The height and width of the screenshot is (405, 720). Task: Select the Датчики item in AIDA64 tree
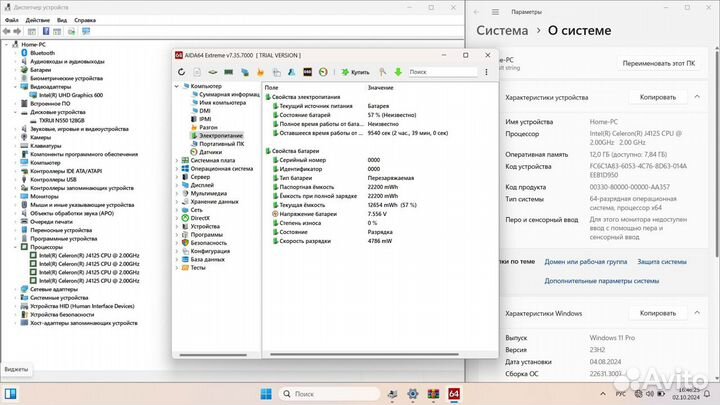click(x=210, y=152)
